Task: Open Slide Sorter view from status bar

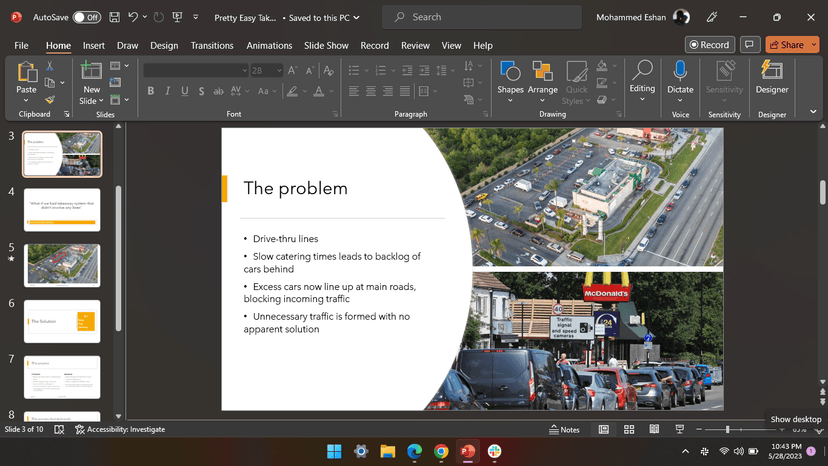Action: tap(628, 429)
